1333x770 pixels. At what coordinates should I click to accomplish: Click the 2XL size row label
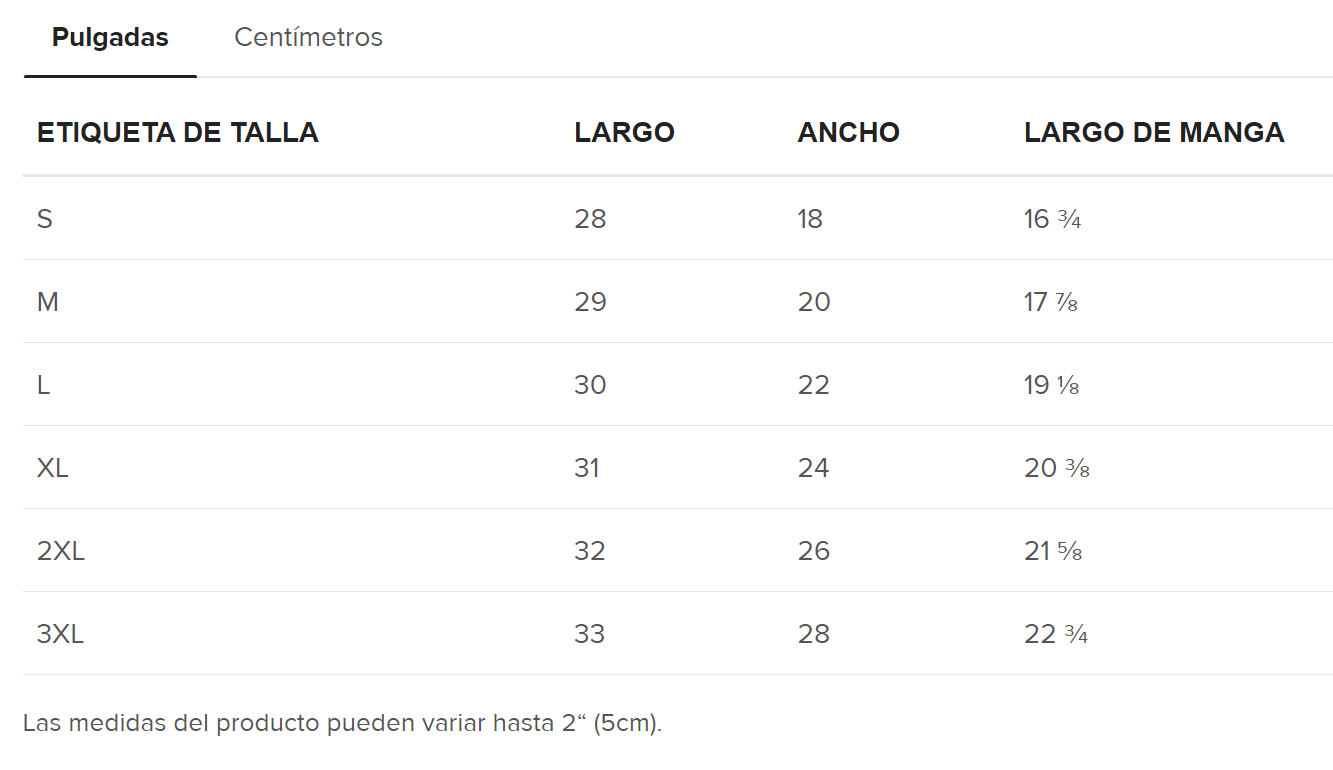61,551
